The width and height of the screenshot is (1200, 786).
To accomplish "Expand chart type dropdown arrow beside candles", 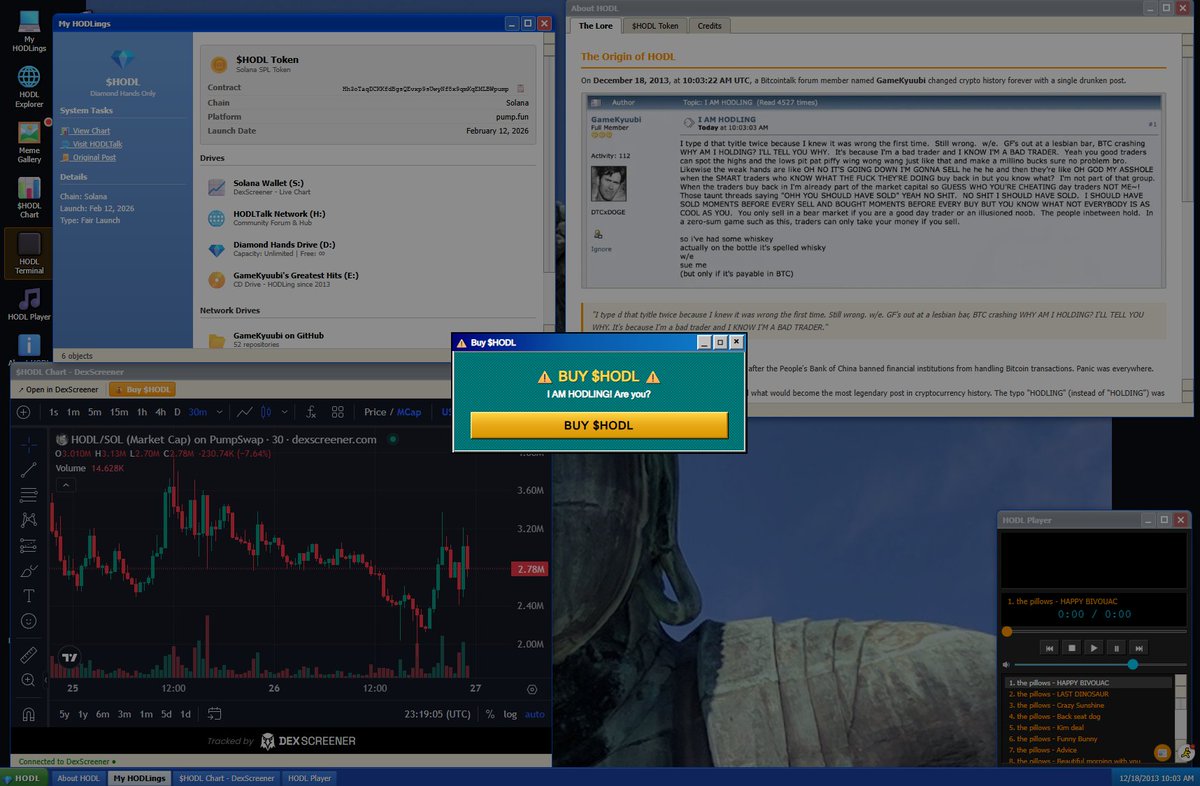I will (285, 412).
